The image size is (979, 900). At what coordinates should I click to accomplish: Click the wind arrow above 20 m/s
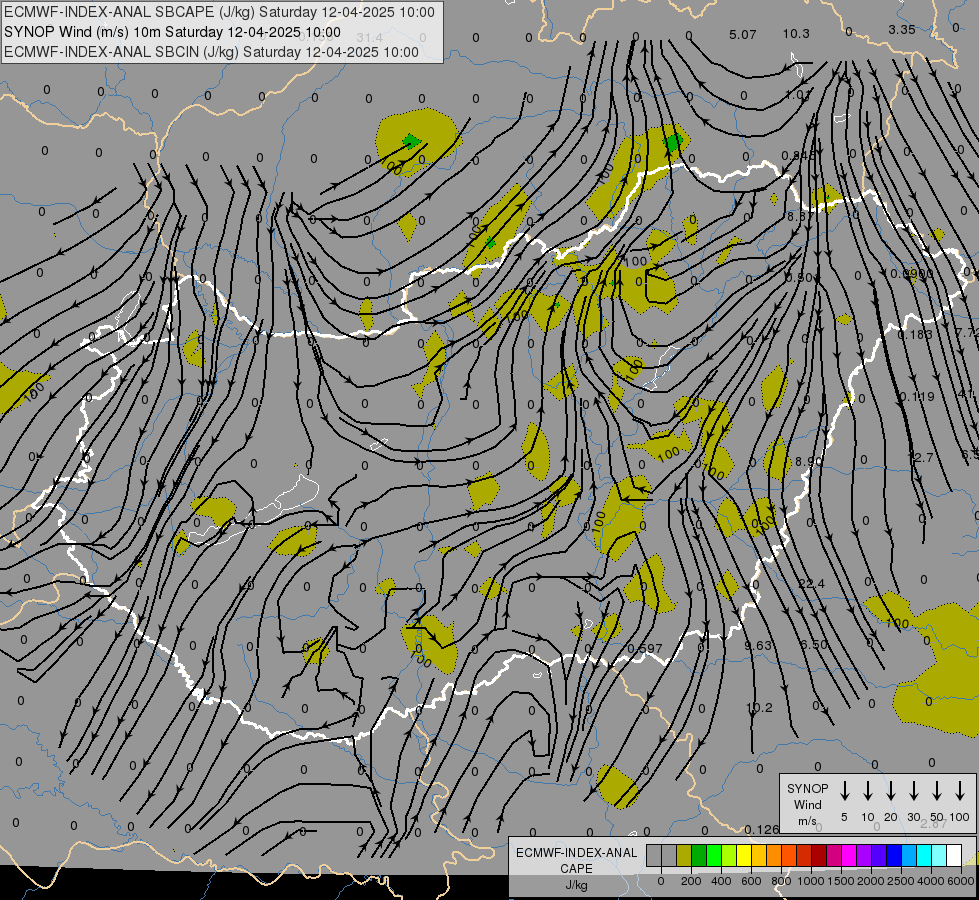pos(890,790)
